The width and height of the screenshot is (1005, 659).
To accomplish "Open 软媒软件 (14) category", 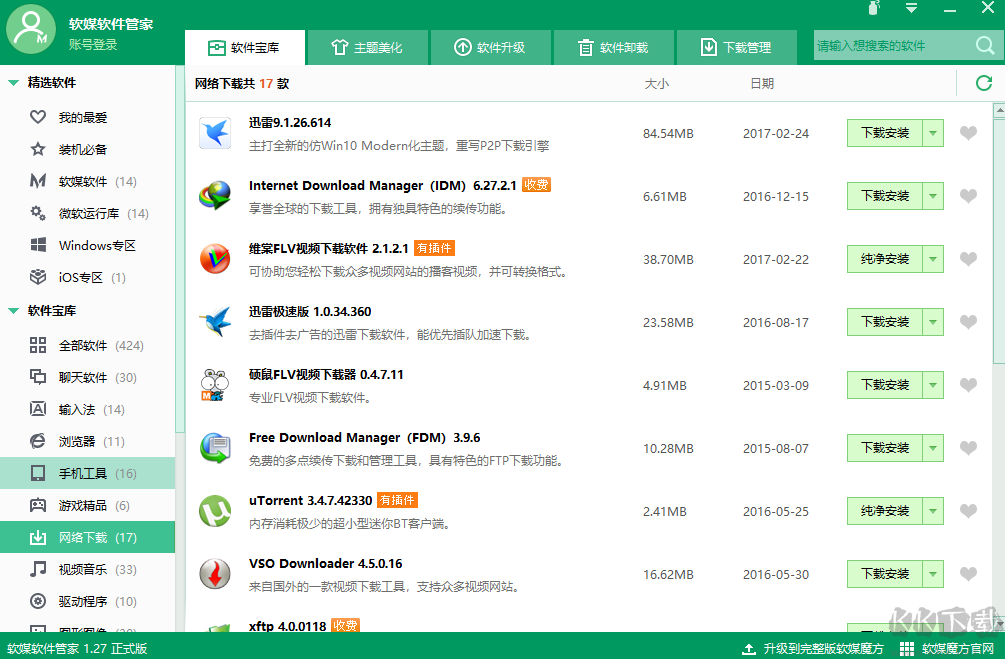I will point(87,181).
